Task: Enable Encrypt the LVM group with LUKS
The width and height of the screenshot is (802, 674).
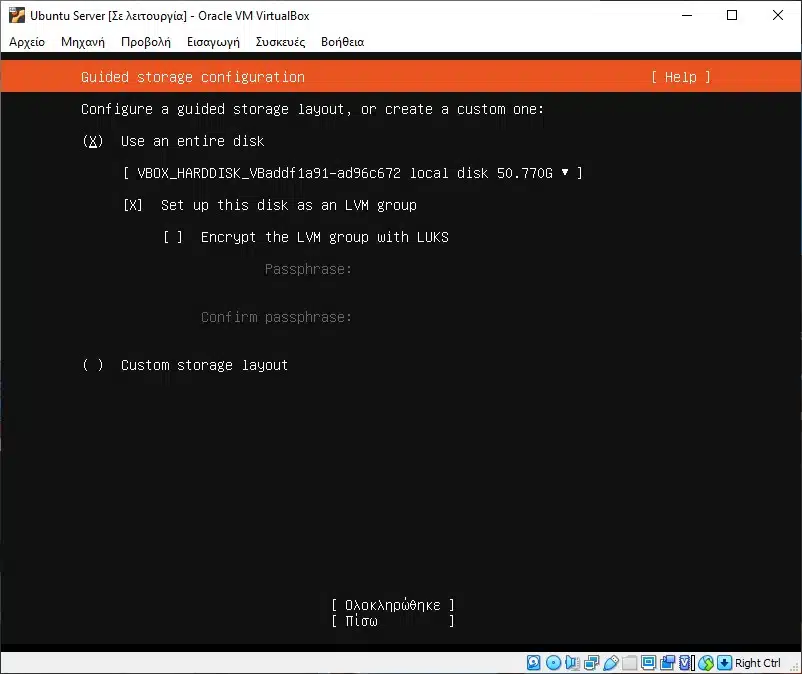Action: [173, 237]
